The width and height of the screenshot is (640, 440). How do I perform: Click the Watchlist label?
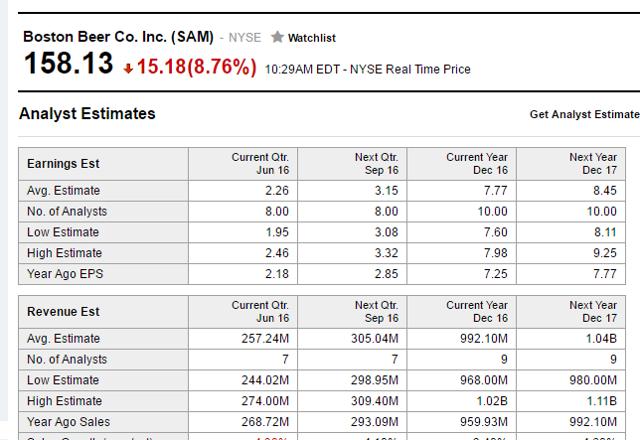[x=312, y=38]
